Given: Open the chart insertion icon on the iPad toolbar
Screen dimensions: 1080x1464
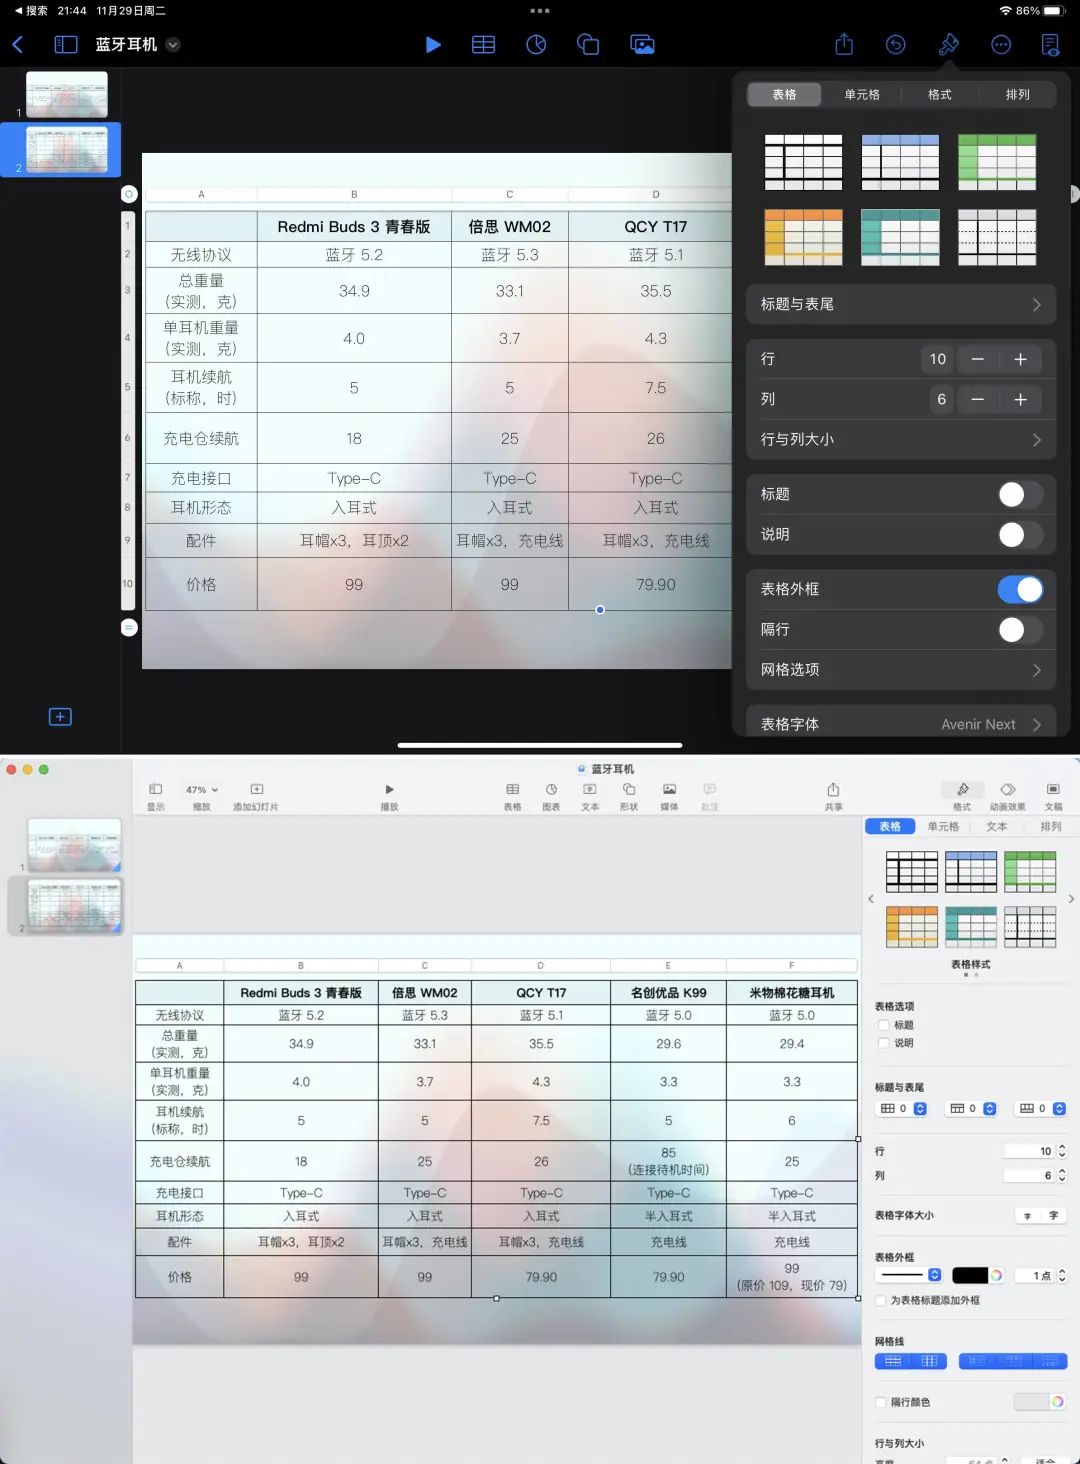Looking at the screenshot, I should (536, 45).
